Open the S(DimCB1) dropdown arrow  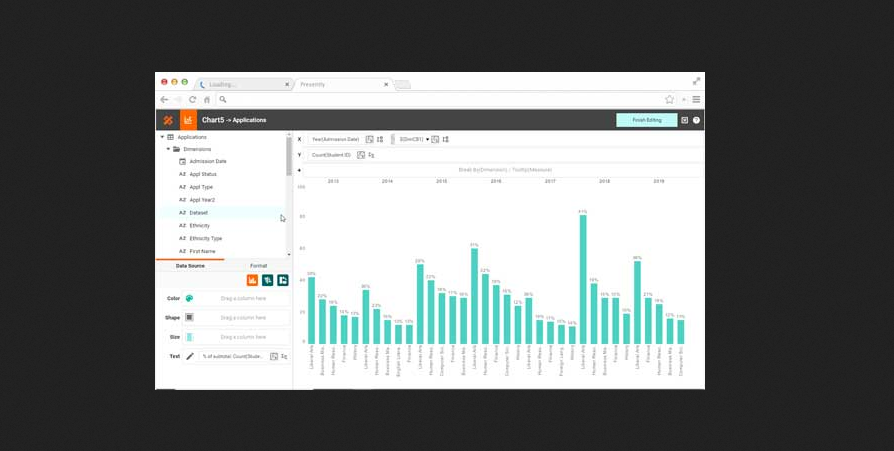[x=427, y=139]
